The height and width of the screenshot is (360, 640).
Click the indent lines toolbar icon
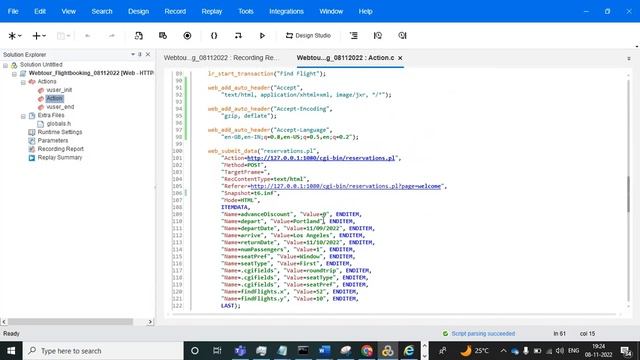pos(354,36)
